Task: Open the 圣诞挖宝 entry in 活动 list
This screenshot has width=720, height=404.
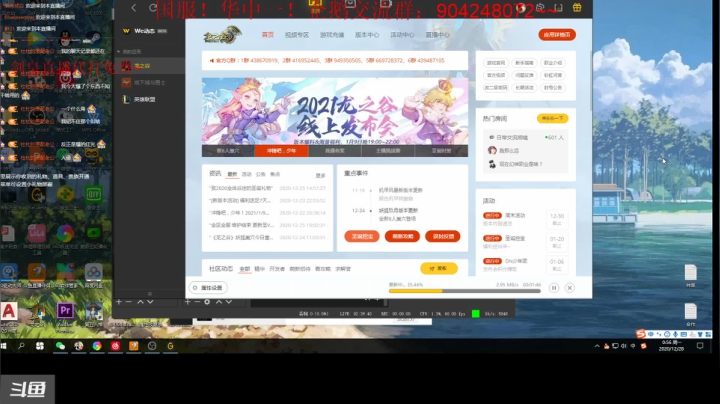Action: click(524, 242)
